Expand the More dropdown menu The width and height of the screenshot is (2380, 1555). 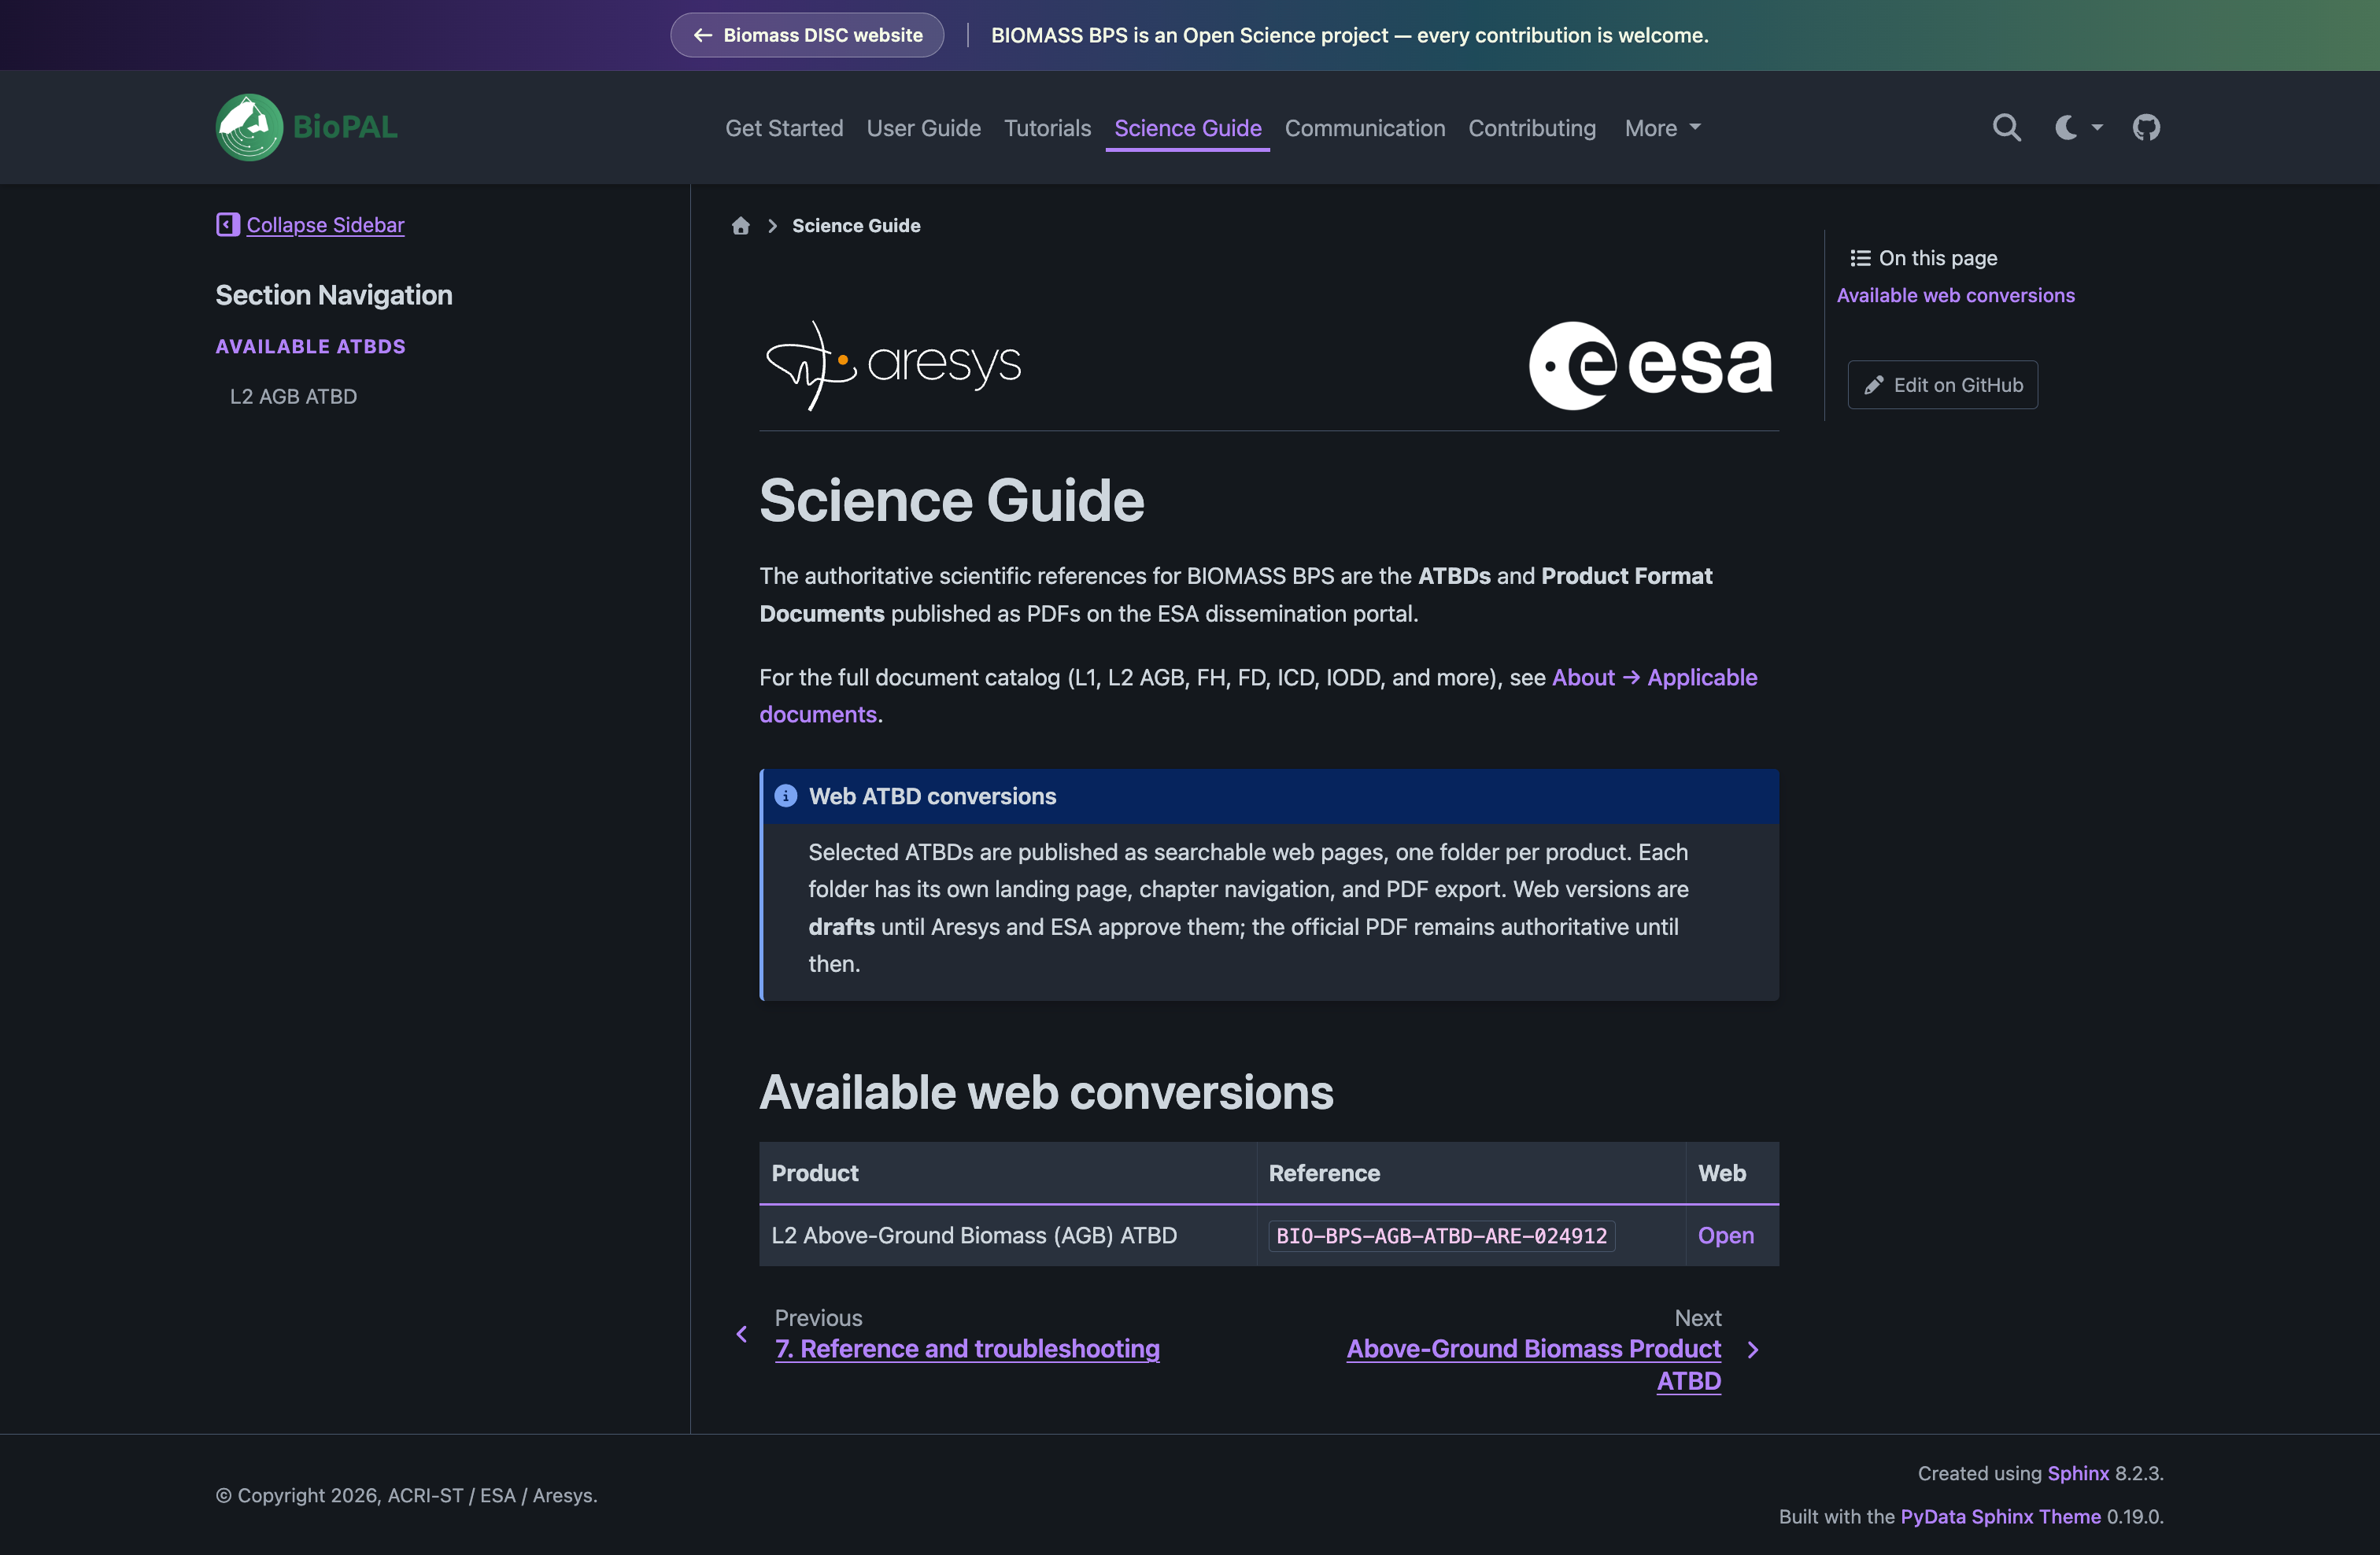point(1662,128)
